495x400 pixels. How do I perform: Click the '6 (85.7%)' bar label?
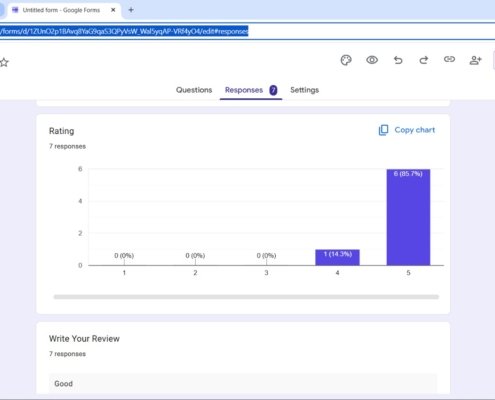click(x=408, y=174)
